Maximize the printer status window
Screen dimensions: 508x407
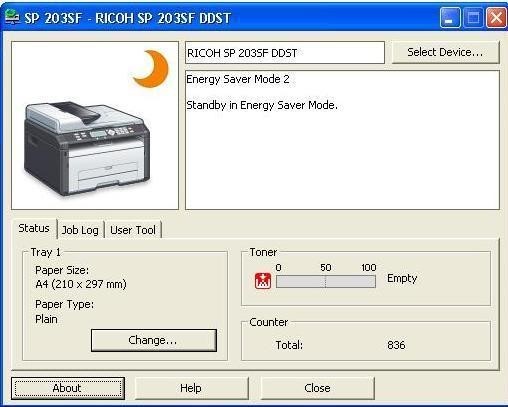[473, 18]
